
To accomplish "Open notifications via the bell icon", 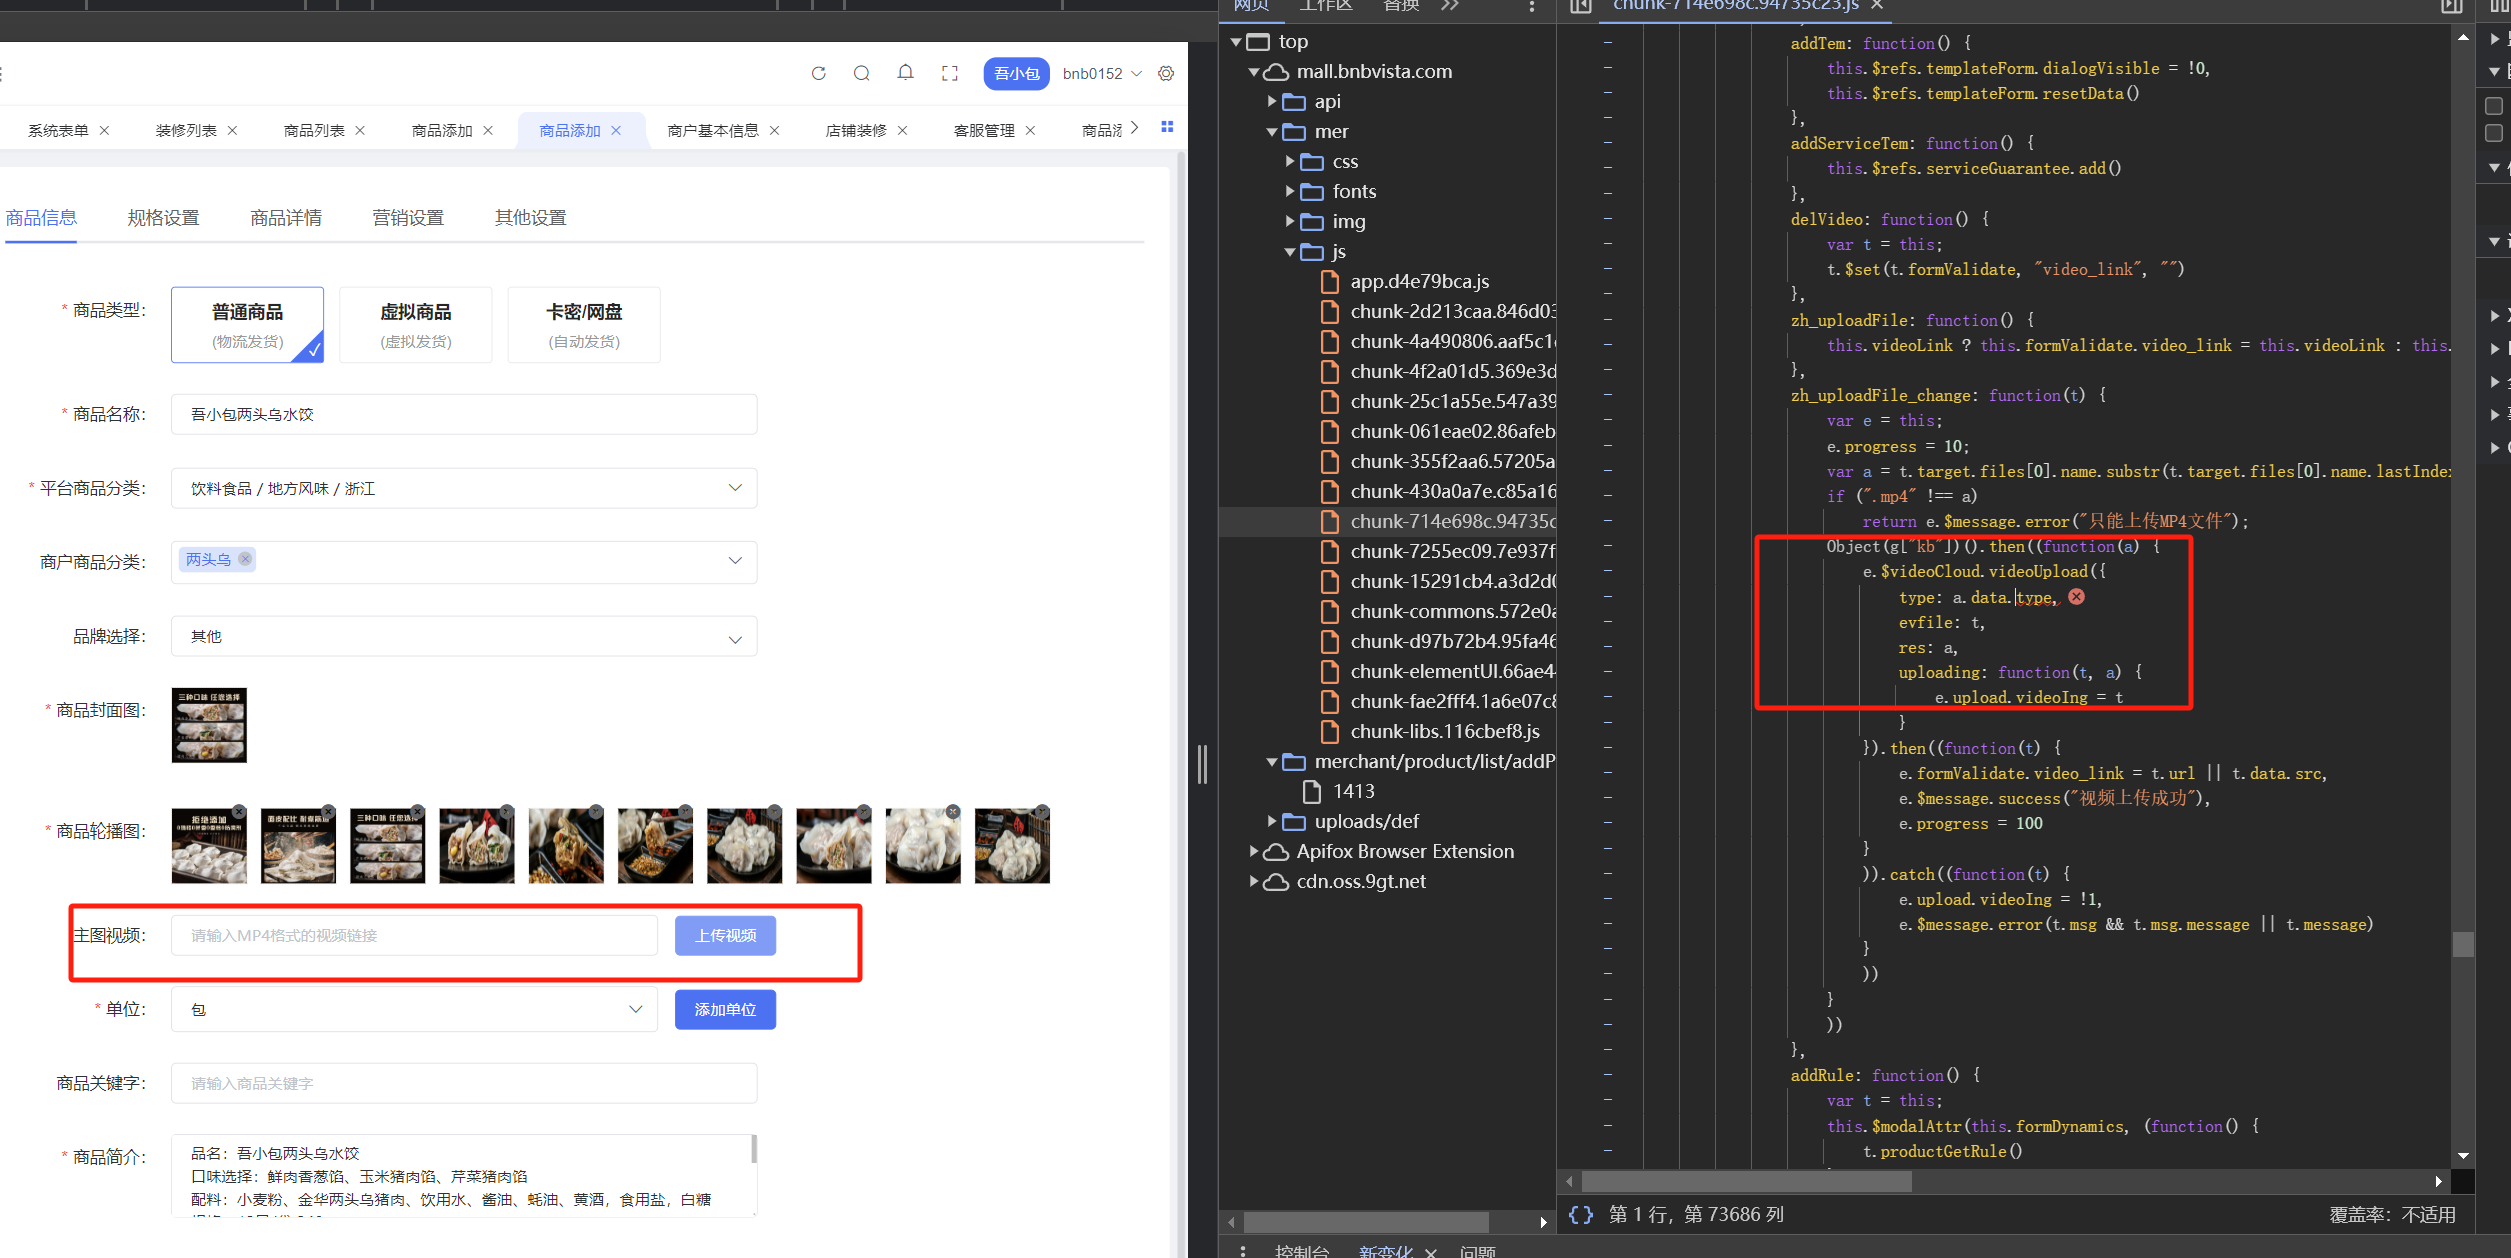I will [x=905, y=73].
